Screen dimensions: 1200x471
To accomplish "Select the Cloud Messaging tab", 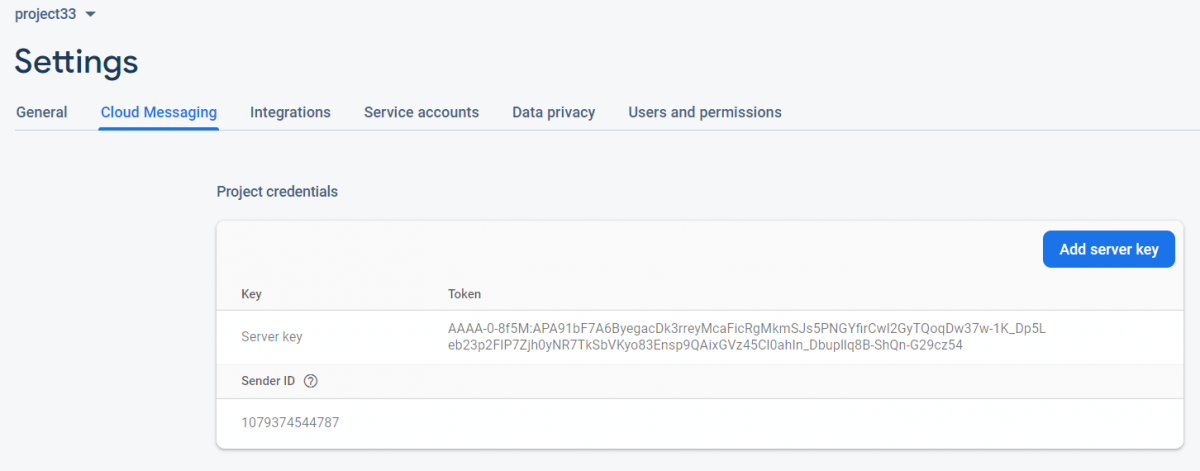I will pyautogui.click(x=159, y=112).
